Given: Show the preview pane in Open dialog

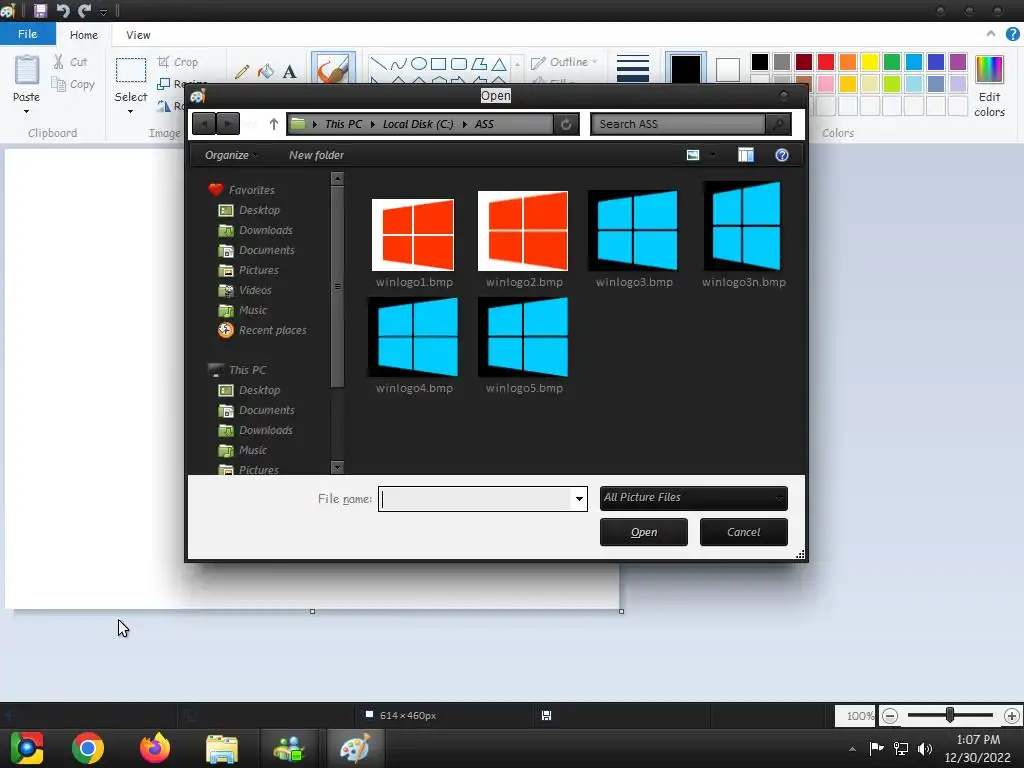Looking at the screenshot, I should click(x=746, y=155).
